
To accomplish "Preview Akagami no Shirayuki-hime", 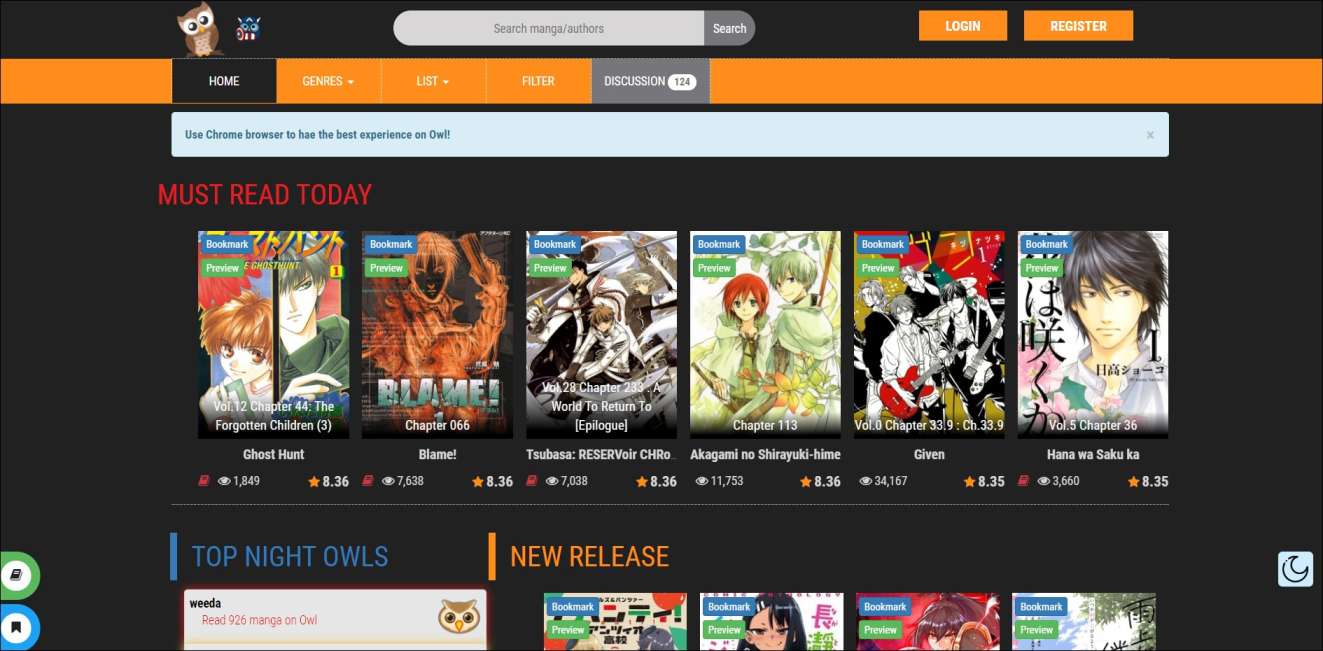I will pyautogui.click(x=714, y=268).
